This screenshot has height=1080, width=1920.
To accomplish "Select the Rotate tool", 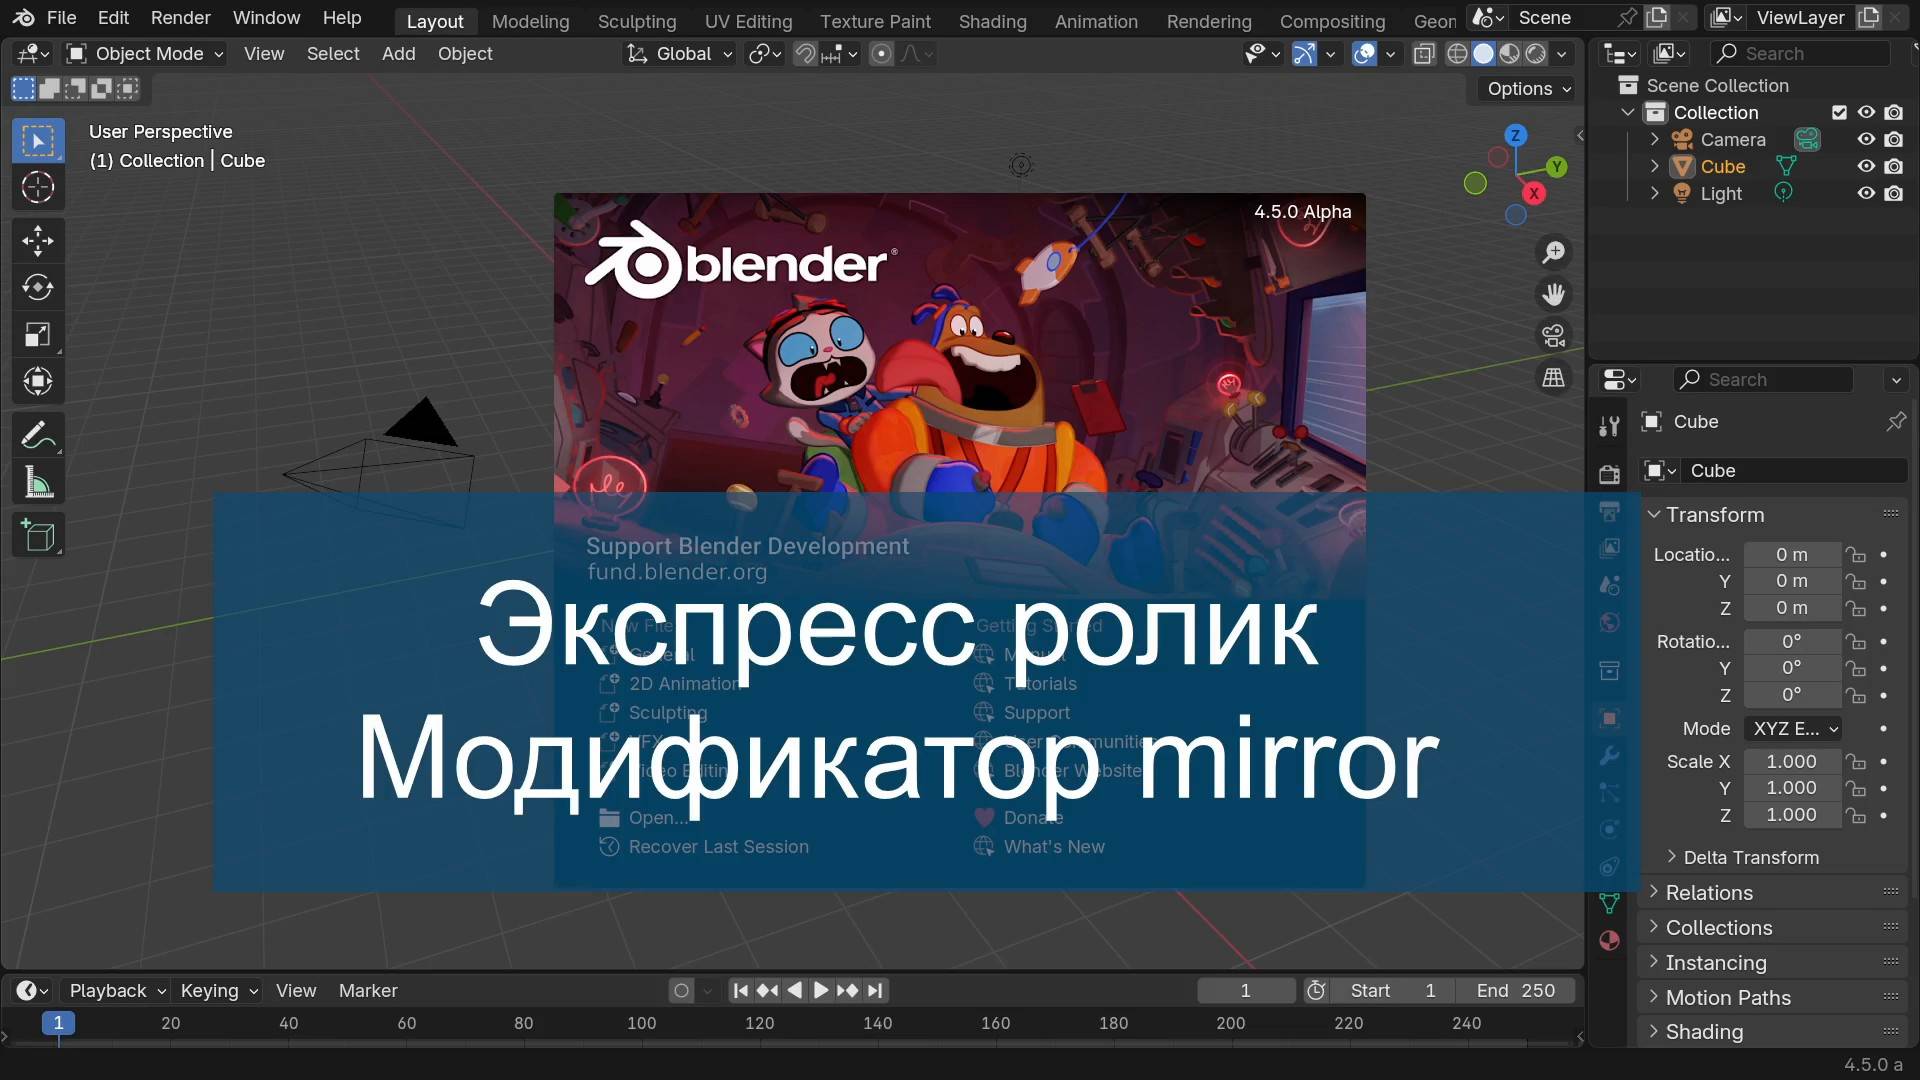I will point(37,287).
